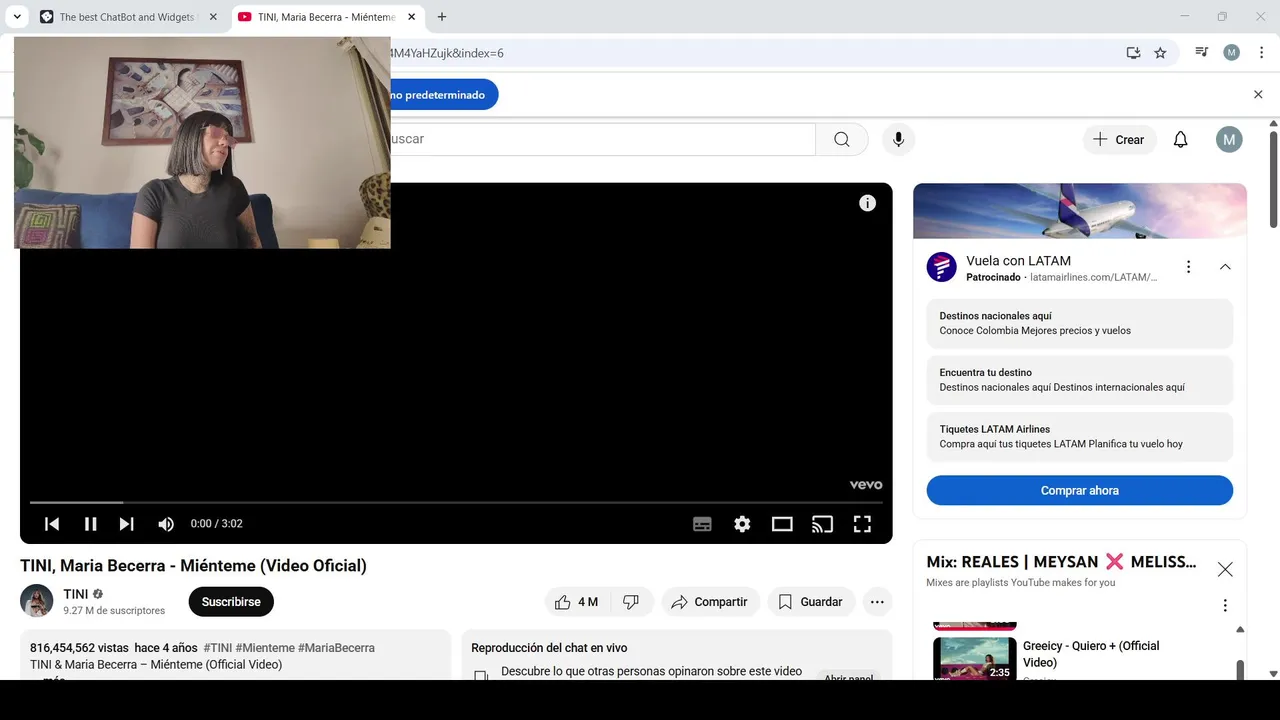Skip to previous video in playlist
Image resolution: width=1280 pixels, height=720 pixels.
click(x=52, y=524)
